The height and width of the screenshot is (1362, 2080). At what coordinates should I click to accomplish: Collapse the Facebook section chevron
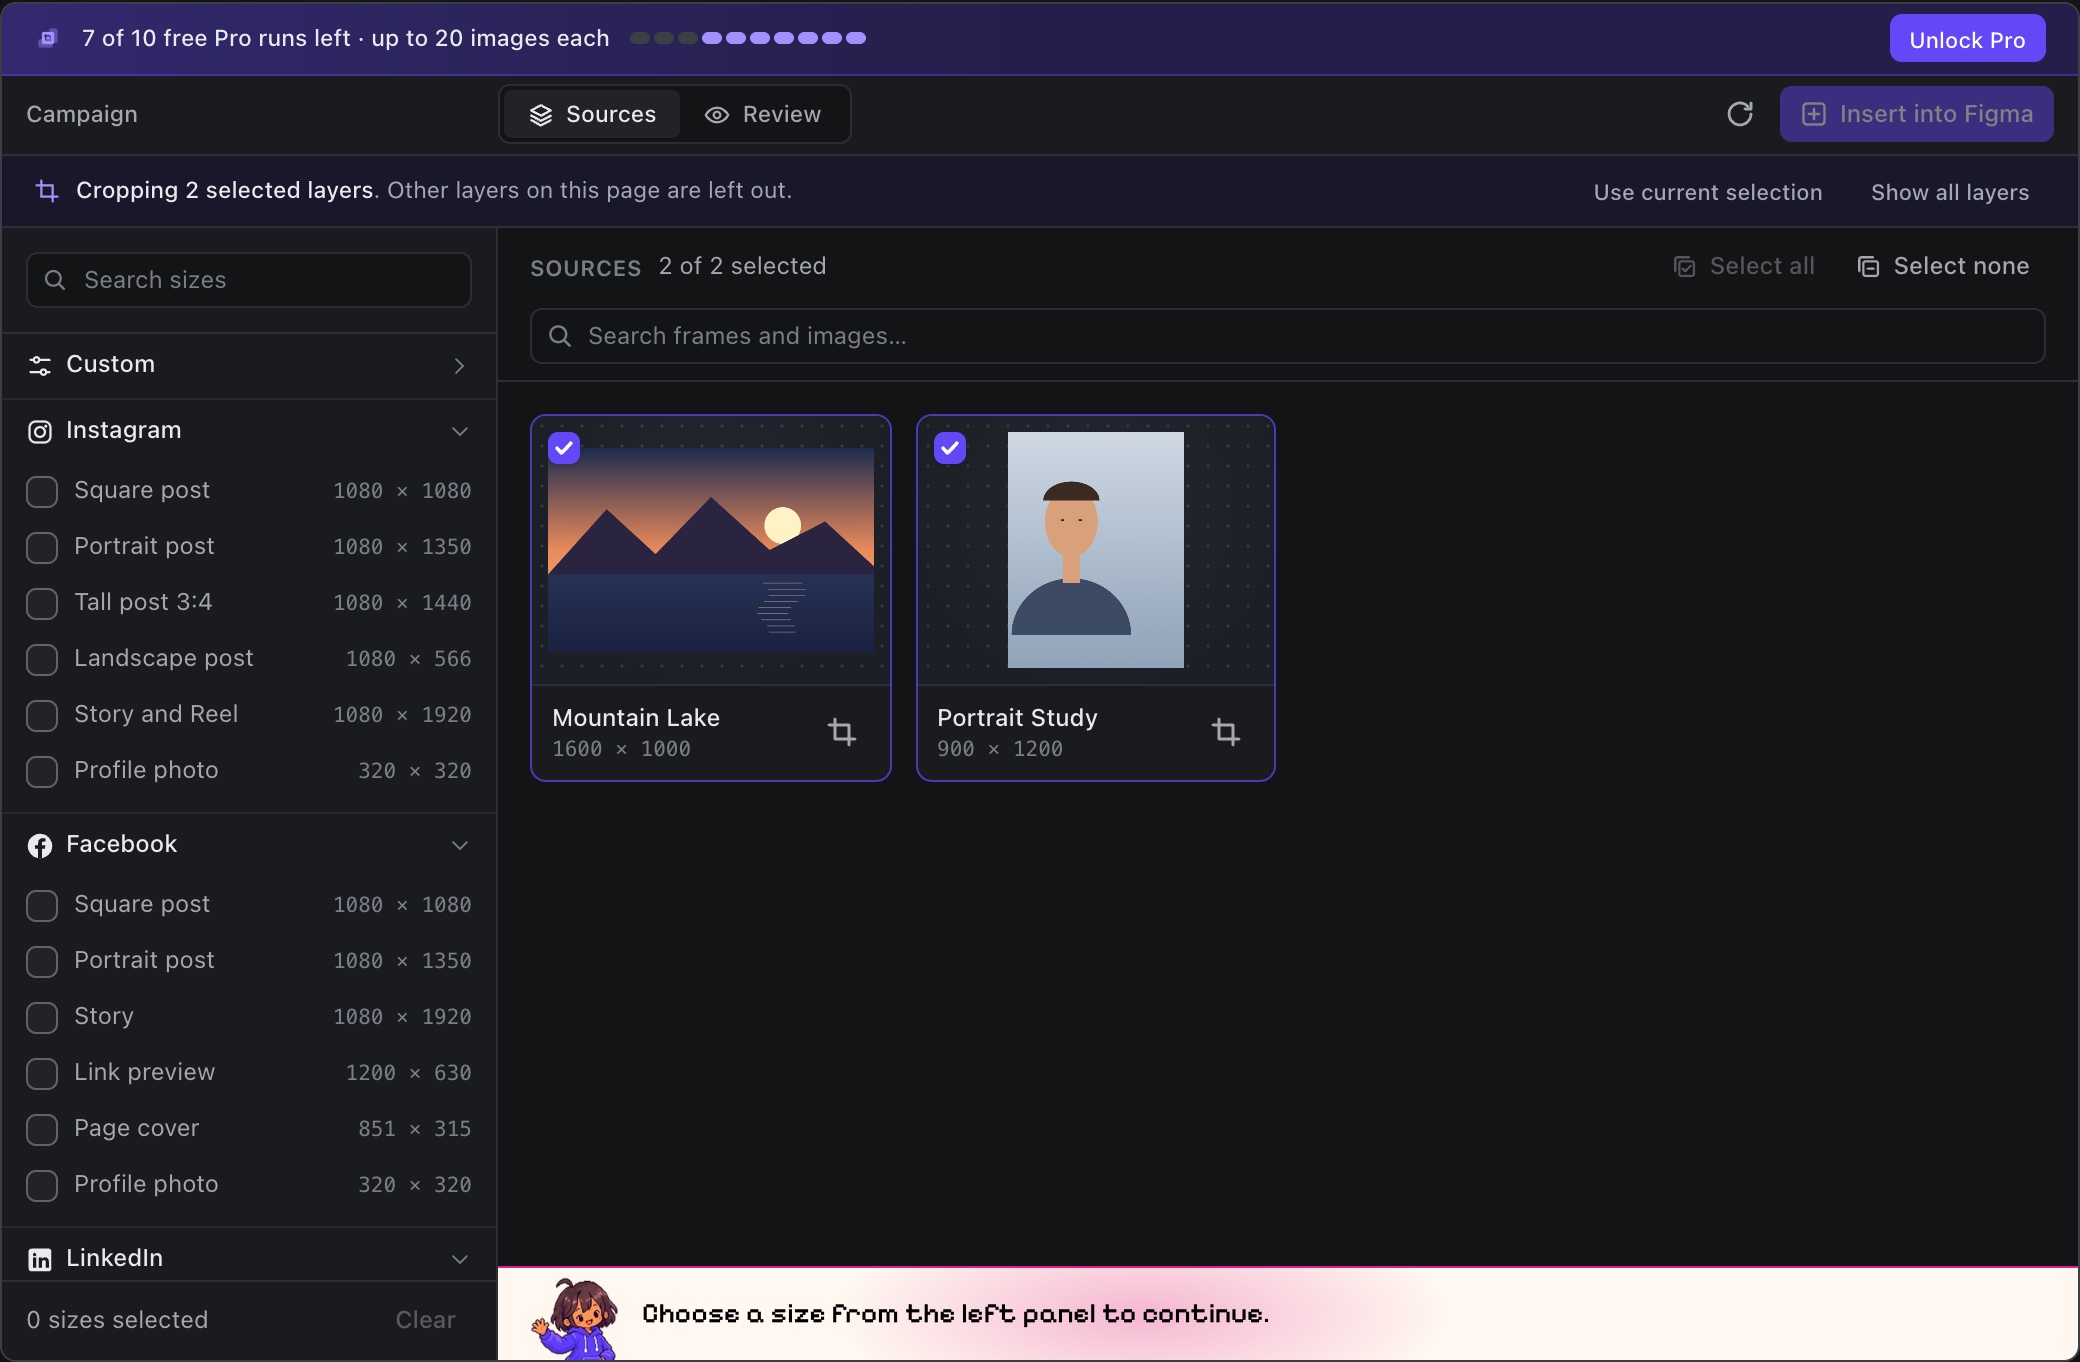point(460,845)
